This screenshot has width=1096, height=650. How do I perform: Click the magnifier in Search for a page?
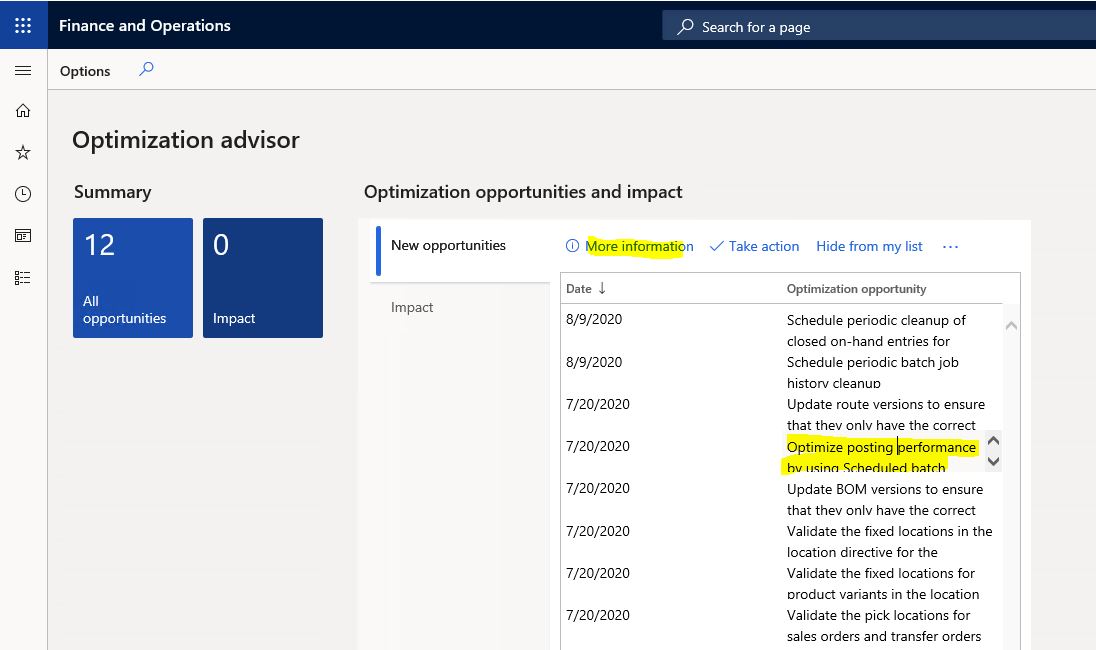pos(685,27)
